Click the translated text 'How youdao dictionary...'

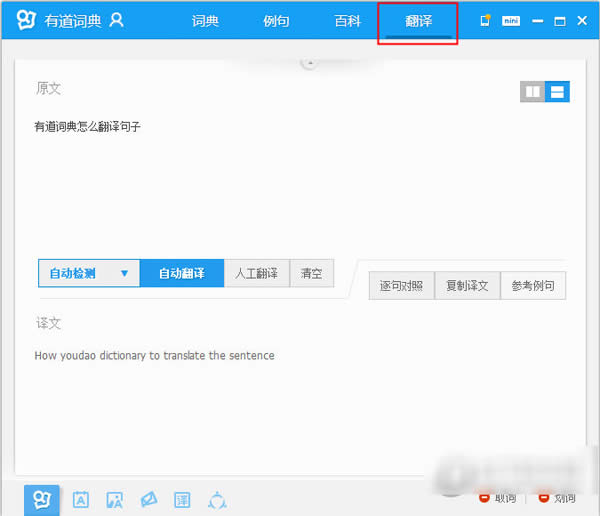[154, 356]
